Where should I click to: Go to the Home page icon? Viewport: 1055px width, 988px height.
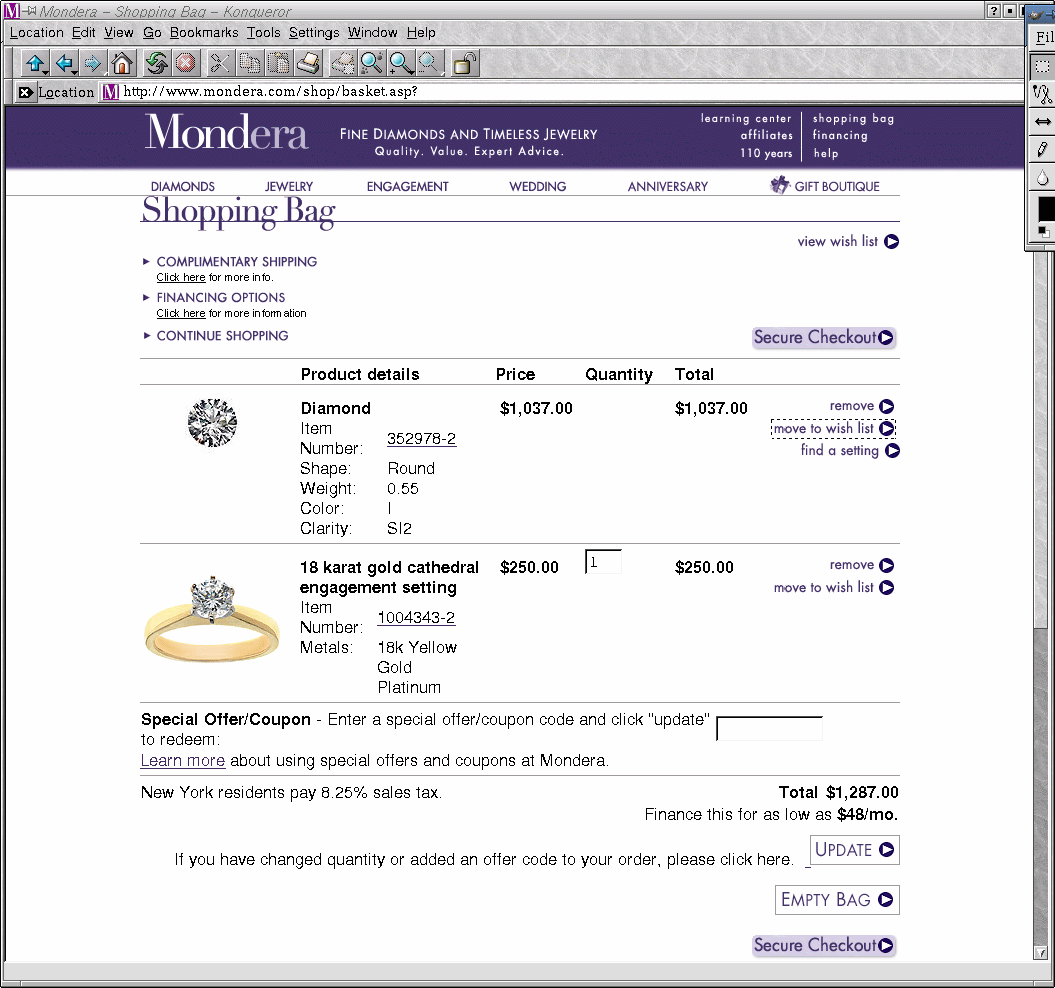pos(122,64)
